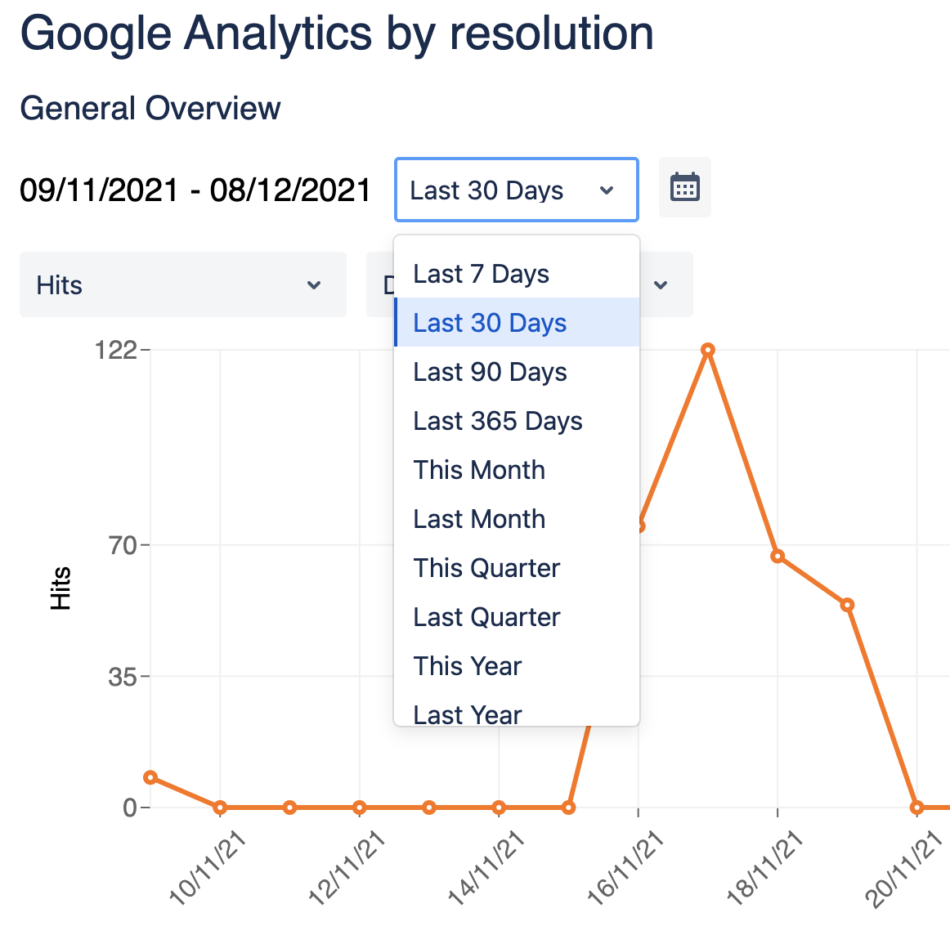Open the calendar date picker icon
This screenshot has width=950, height=935.
[685, 187]
